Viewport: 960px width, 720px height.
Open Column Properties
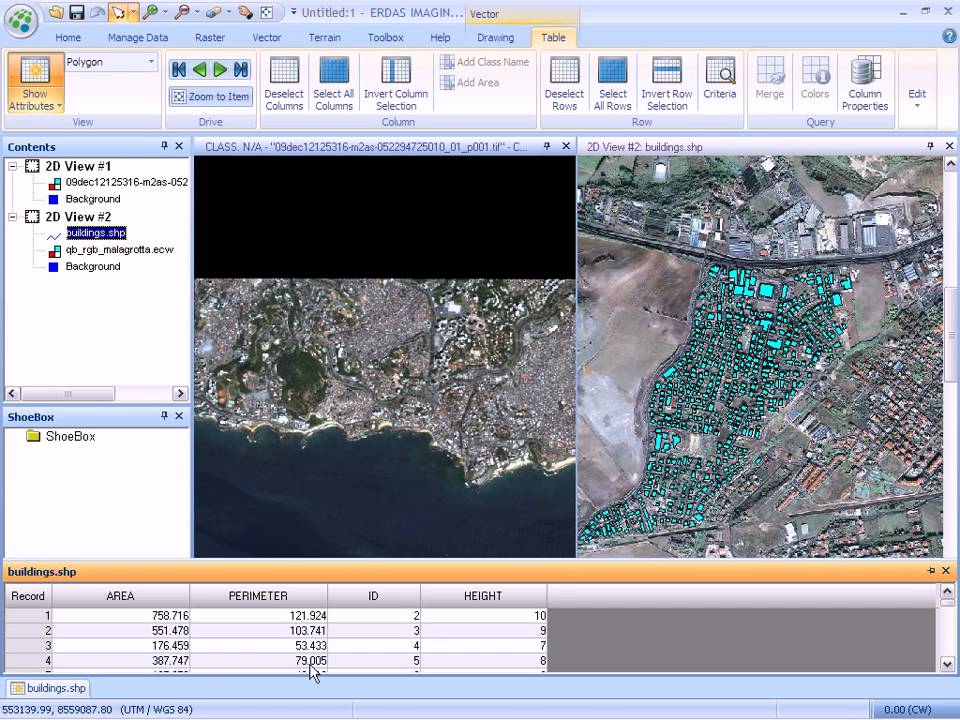point(865,83)
